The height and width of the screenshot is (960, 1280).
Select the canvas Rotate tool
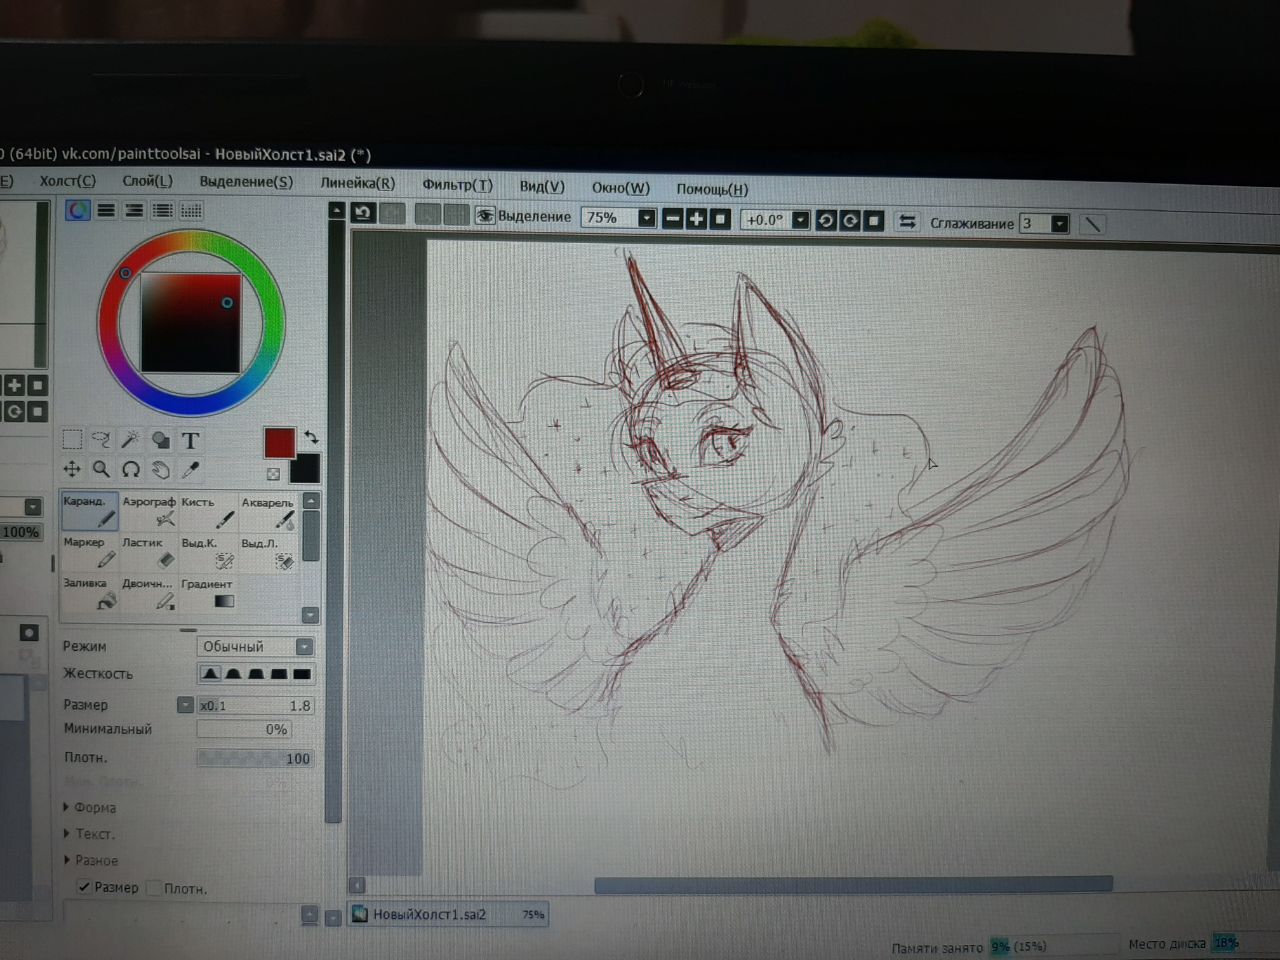[x=130, y=469]
